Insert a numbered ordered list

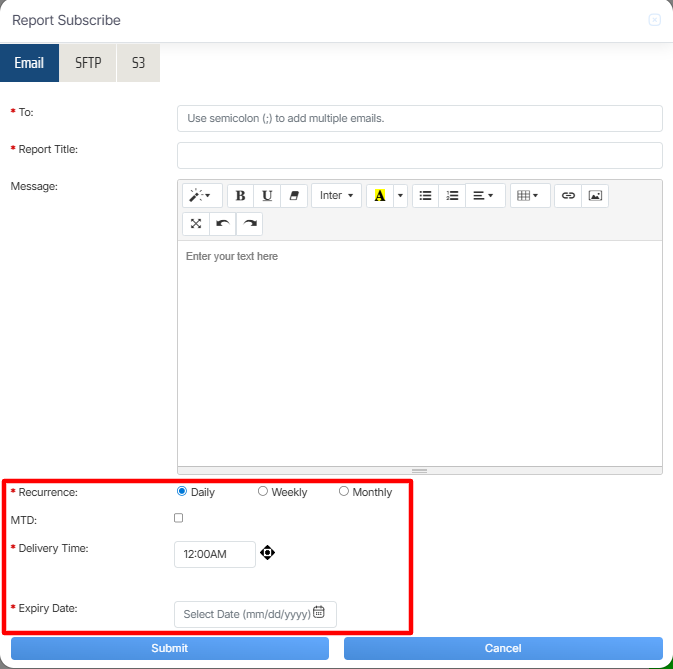pos(452,196)
